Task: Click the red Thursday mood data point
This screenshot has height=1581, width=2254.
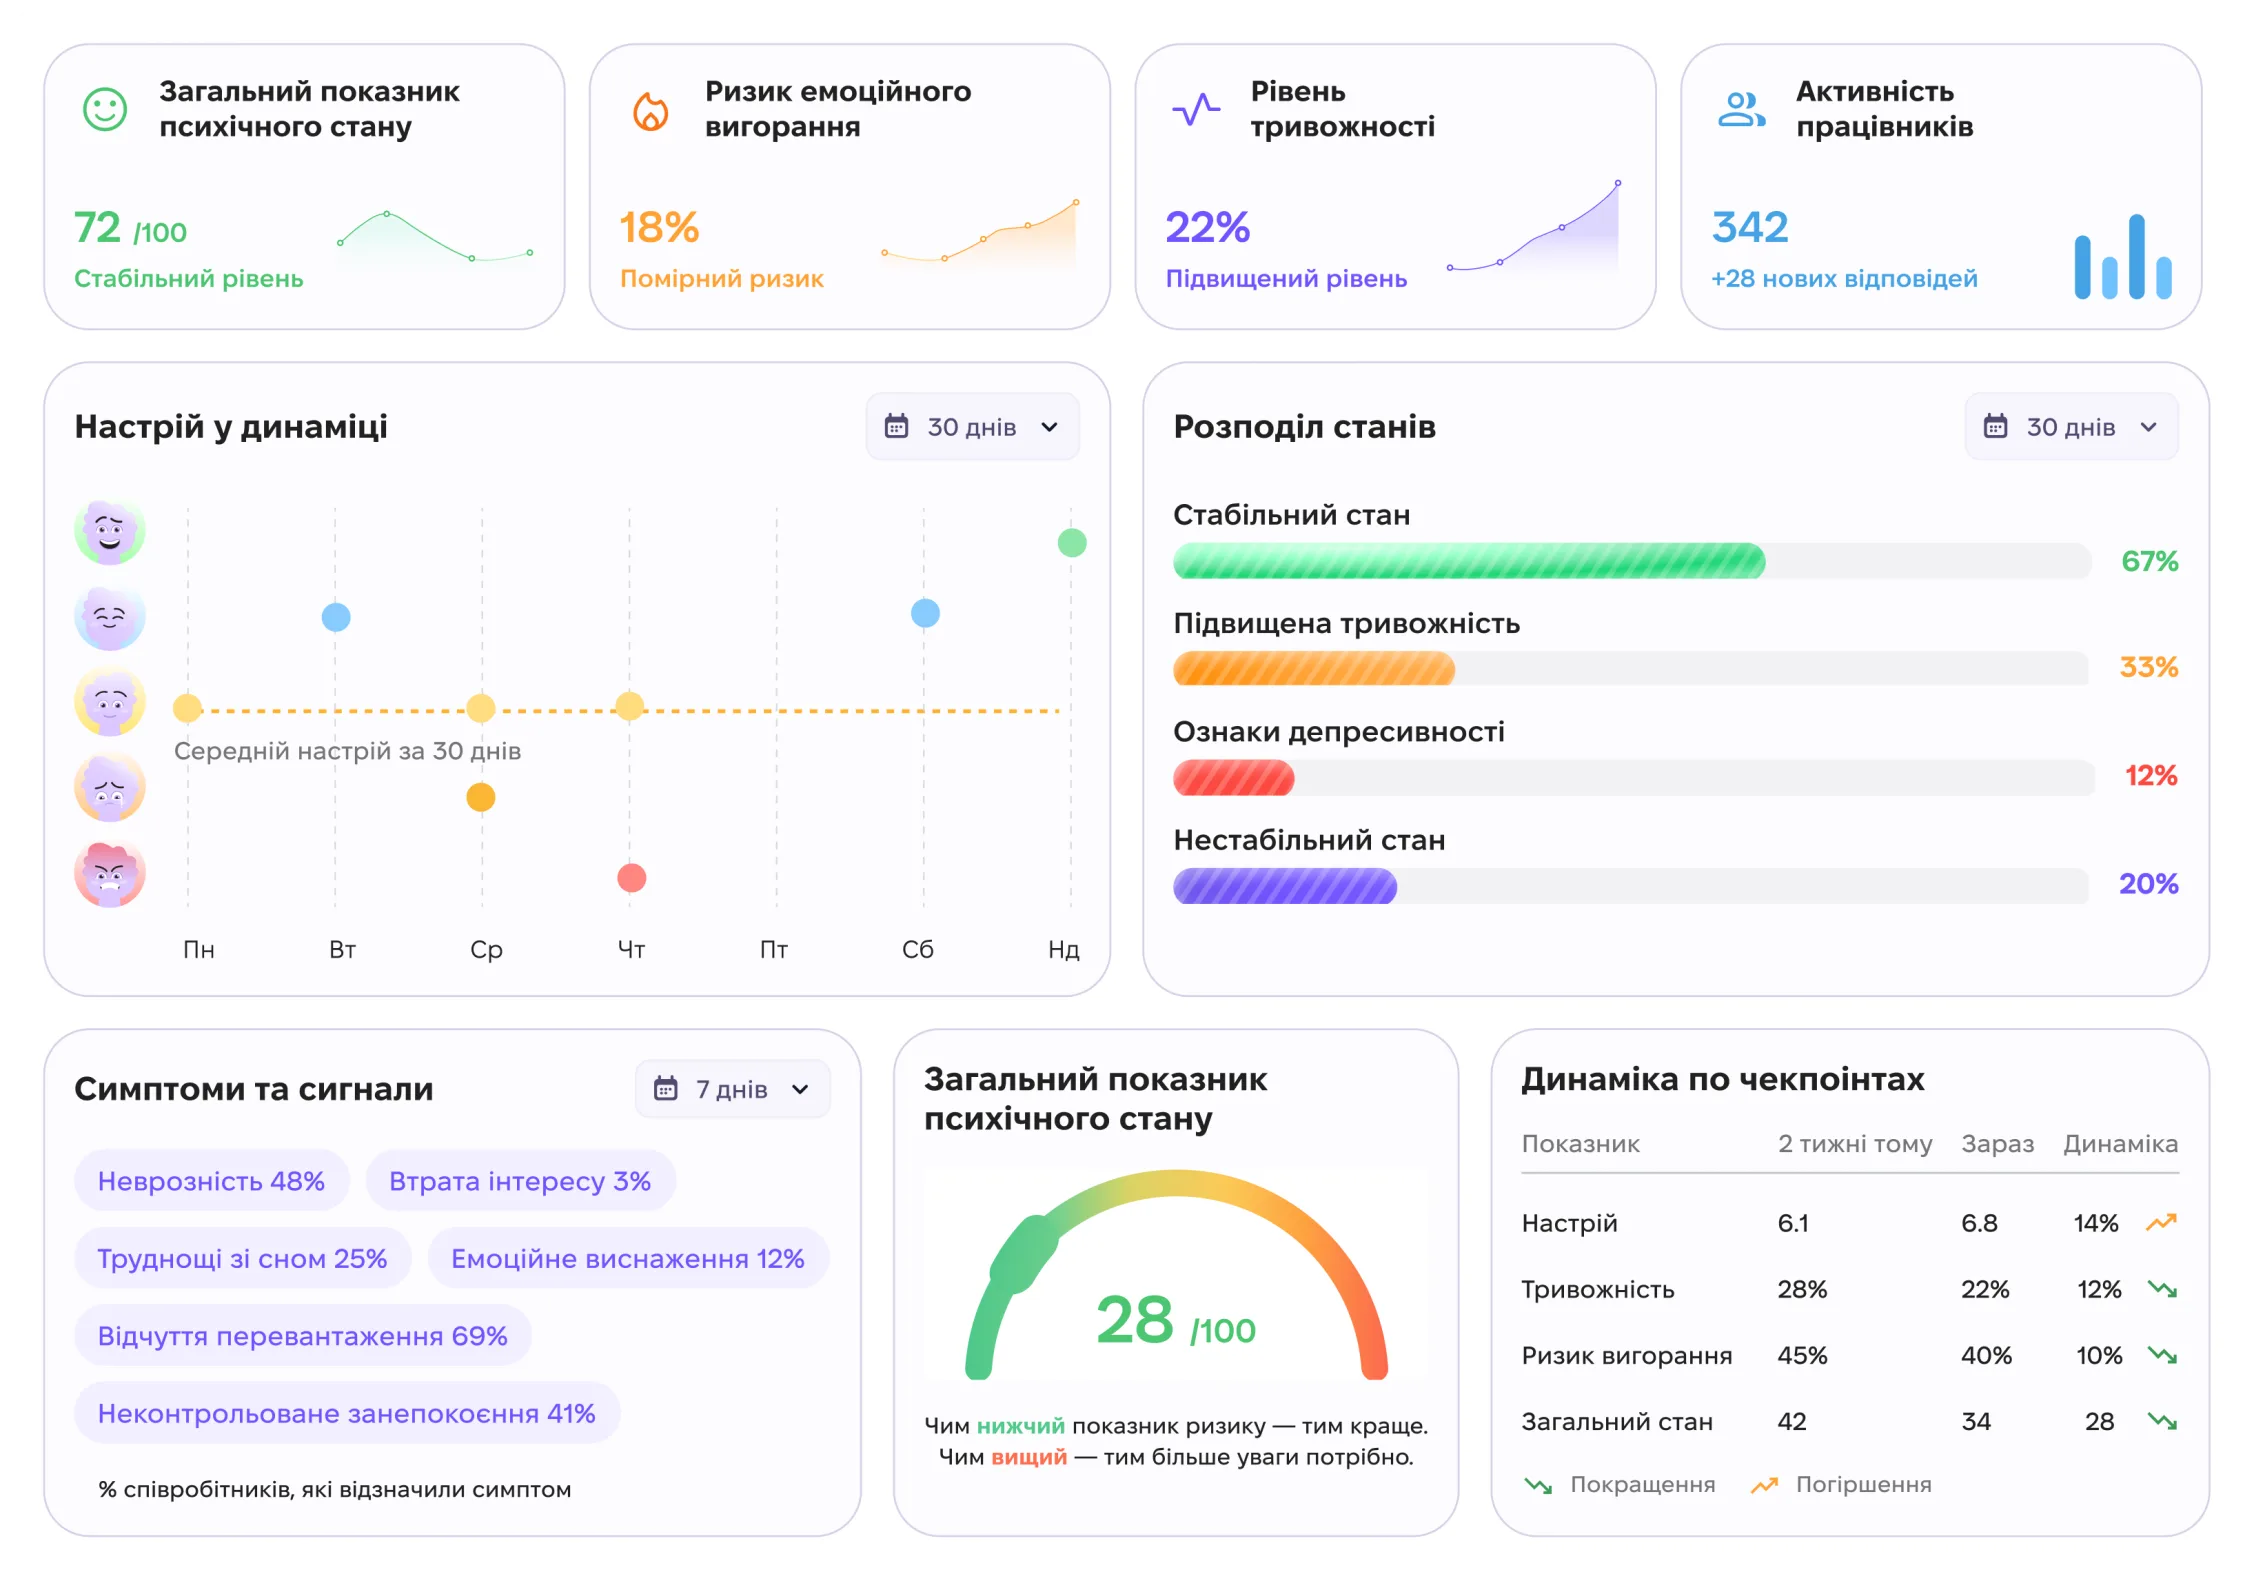Action: (631, 878)
